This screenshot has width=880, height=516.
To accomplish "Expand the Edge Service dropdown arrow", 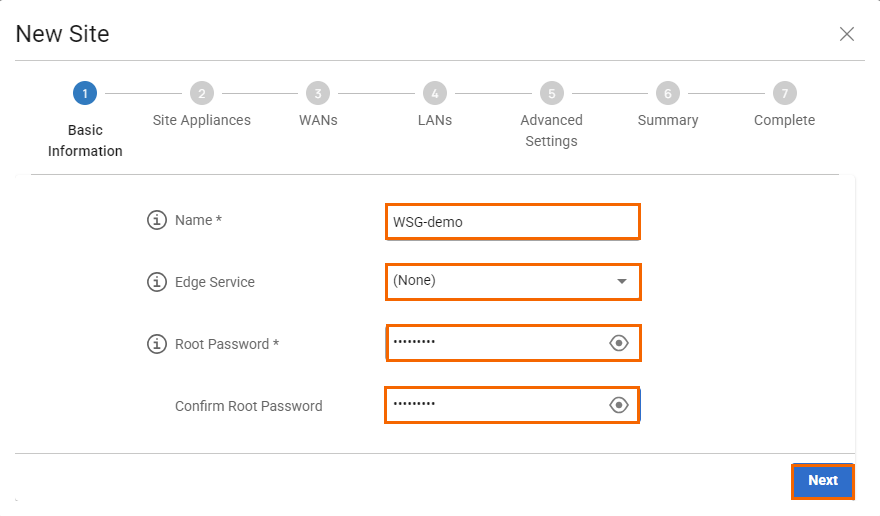I will tap(622, 282).
